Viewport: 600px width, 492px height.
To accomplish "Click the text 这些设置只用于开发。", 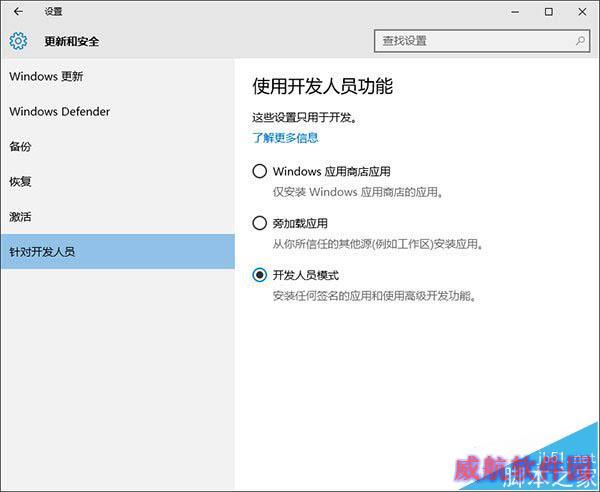I will pyautogui.click(x=305, y=117).
